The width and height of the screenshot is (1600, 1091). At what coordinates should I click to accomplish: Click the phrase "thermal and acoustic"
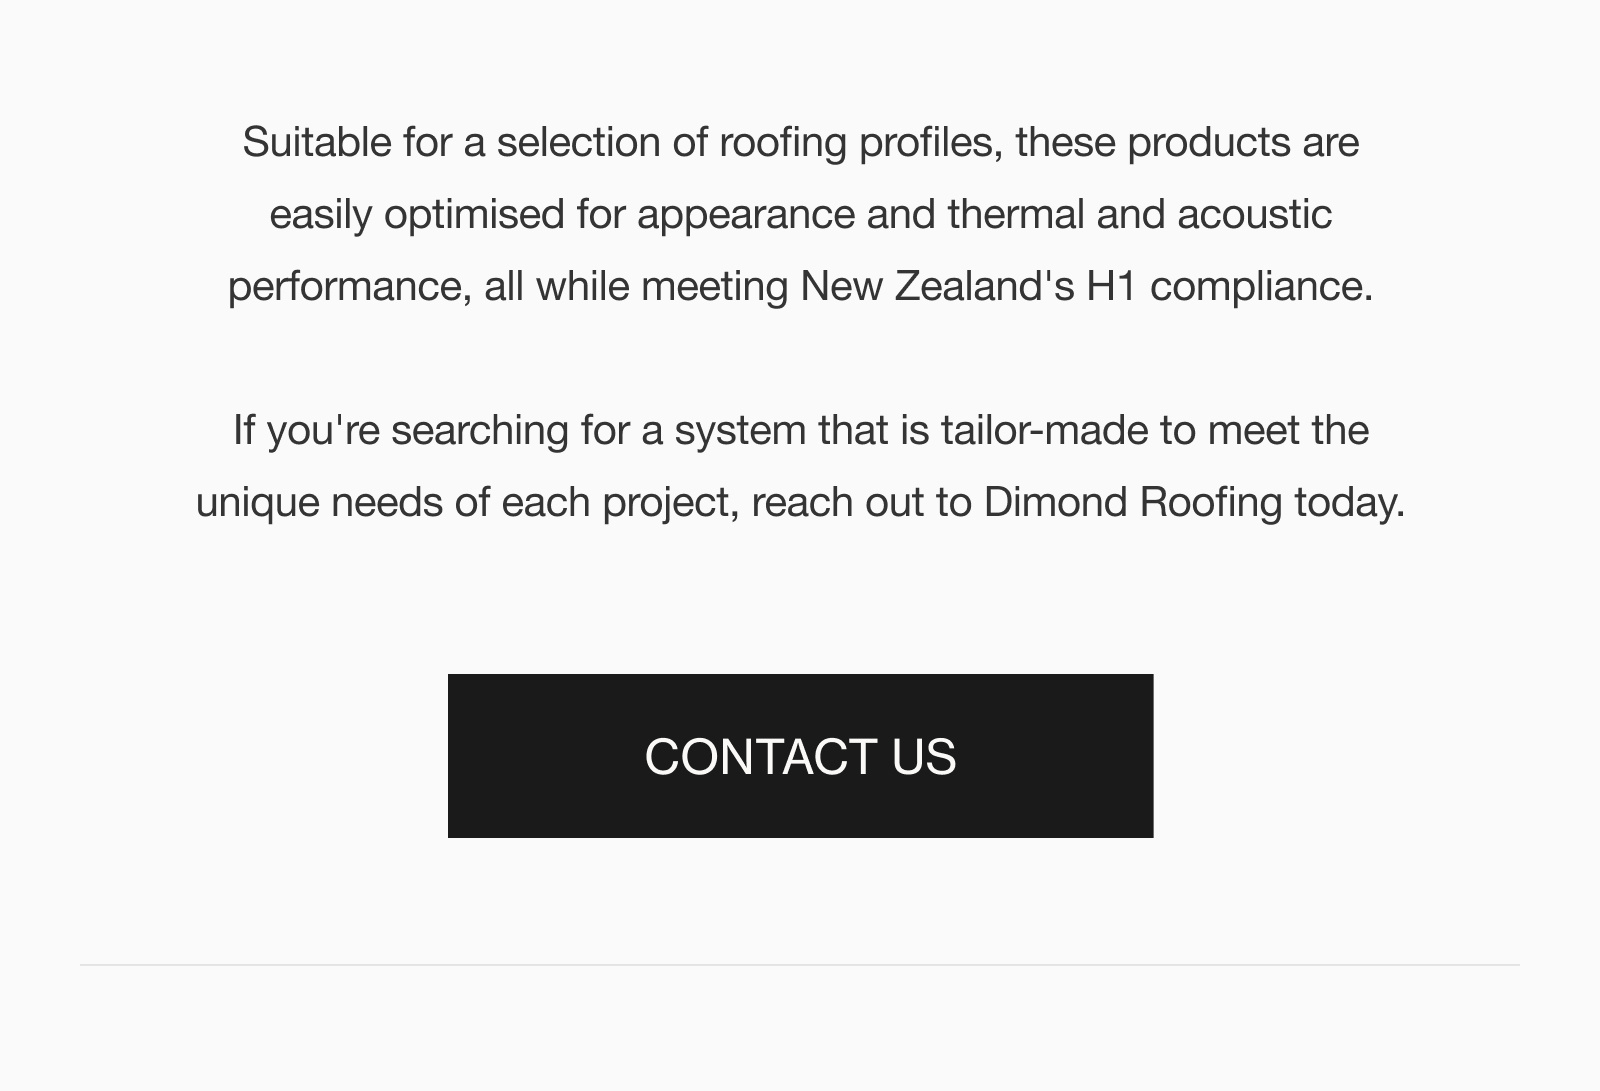[1139, 215]
